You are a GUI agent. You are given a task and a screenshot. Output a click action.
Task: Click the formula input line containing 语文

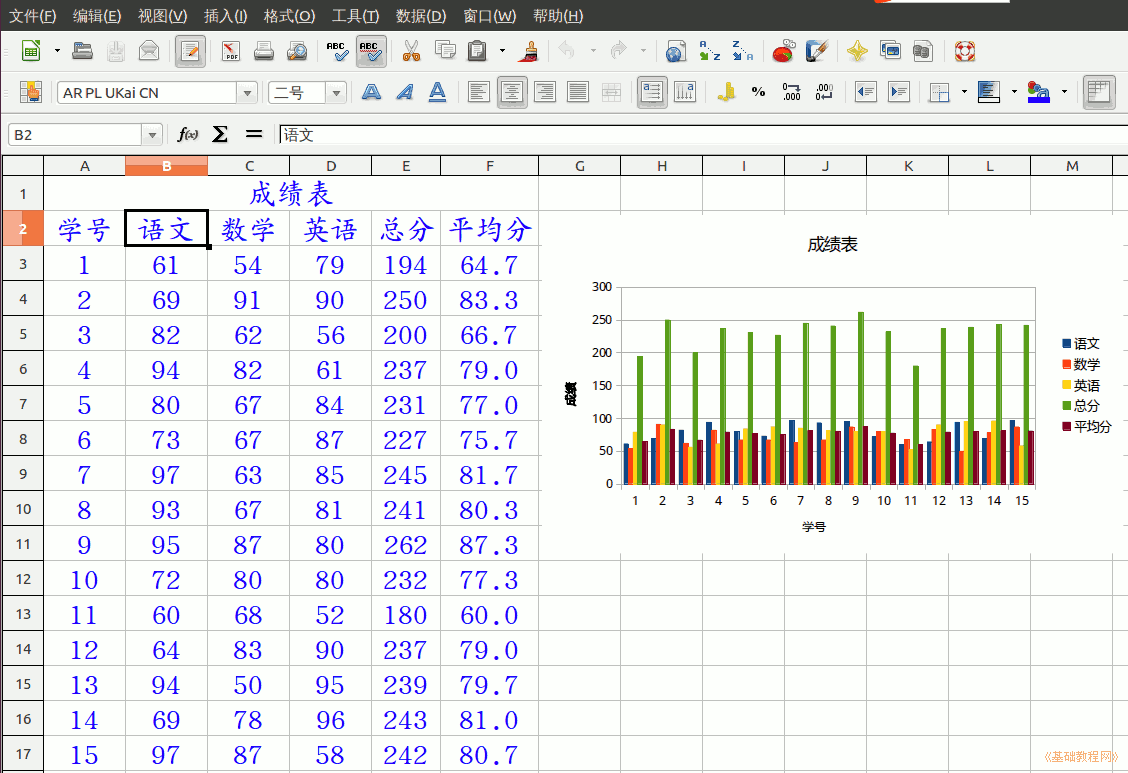coord(703,134)
